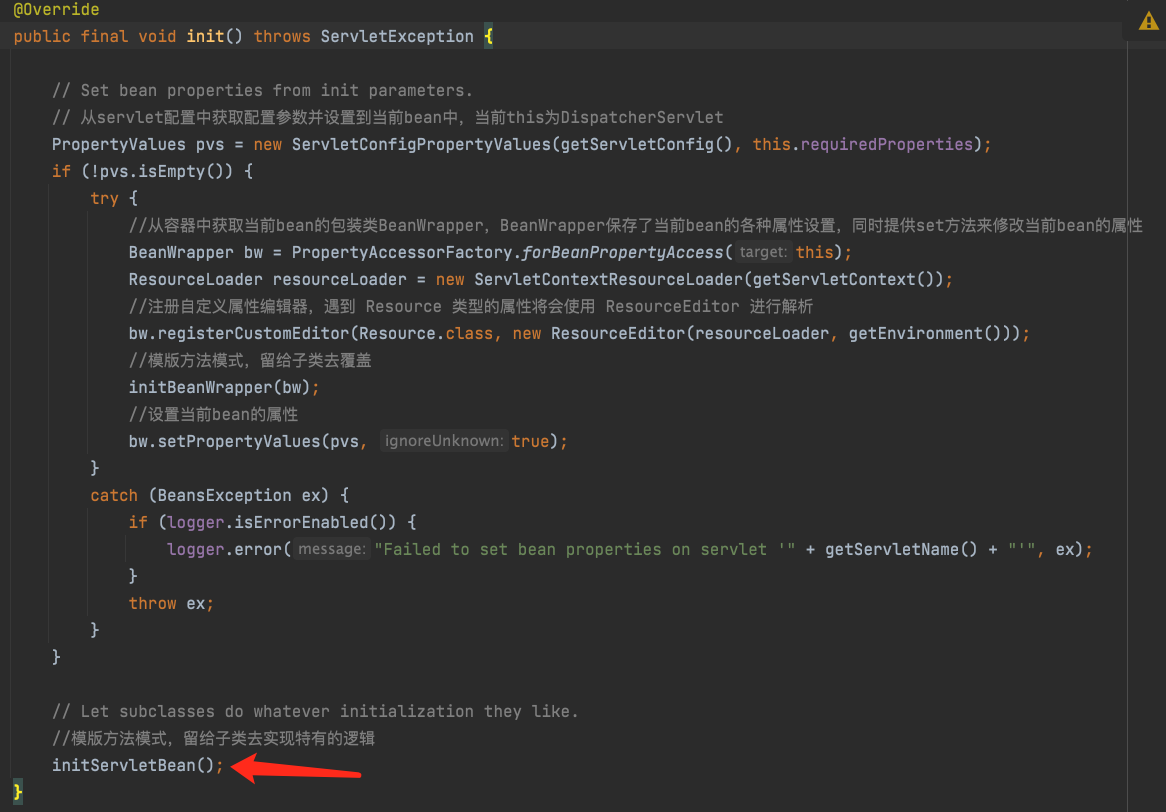Screen dimensions: 1166x812
Task: Click the catch keyword
Action: tap(115, 495)
